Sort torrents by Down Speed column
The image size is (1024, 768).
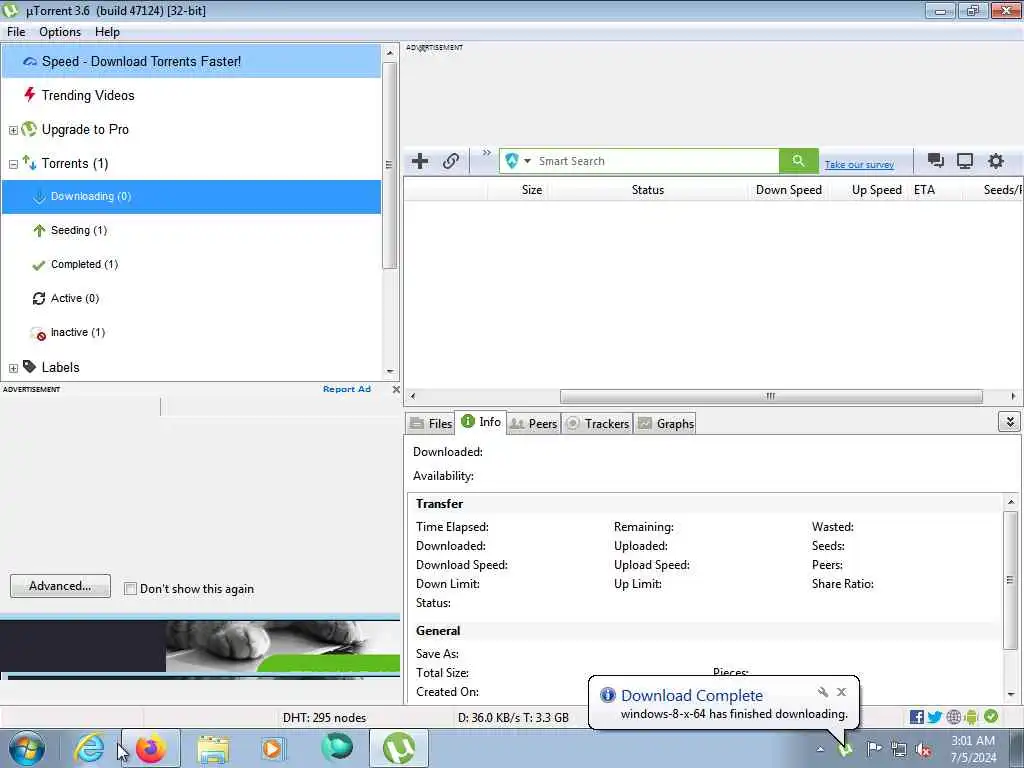(788, 190)
